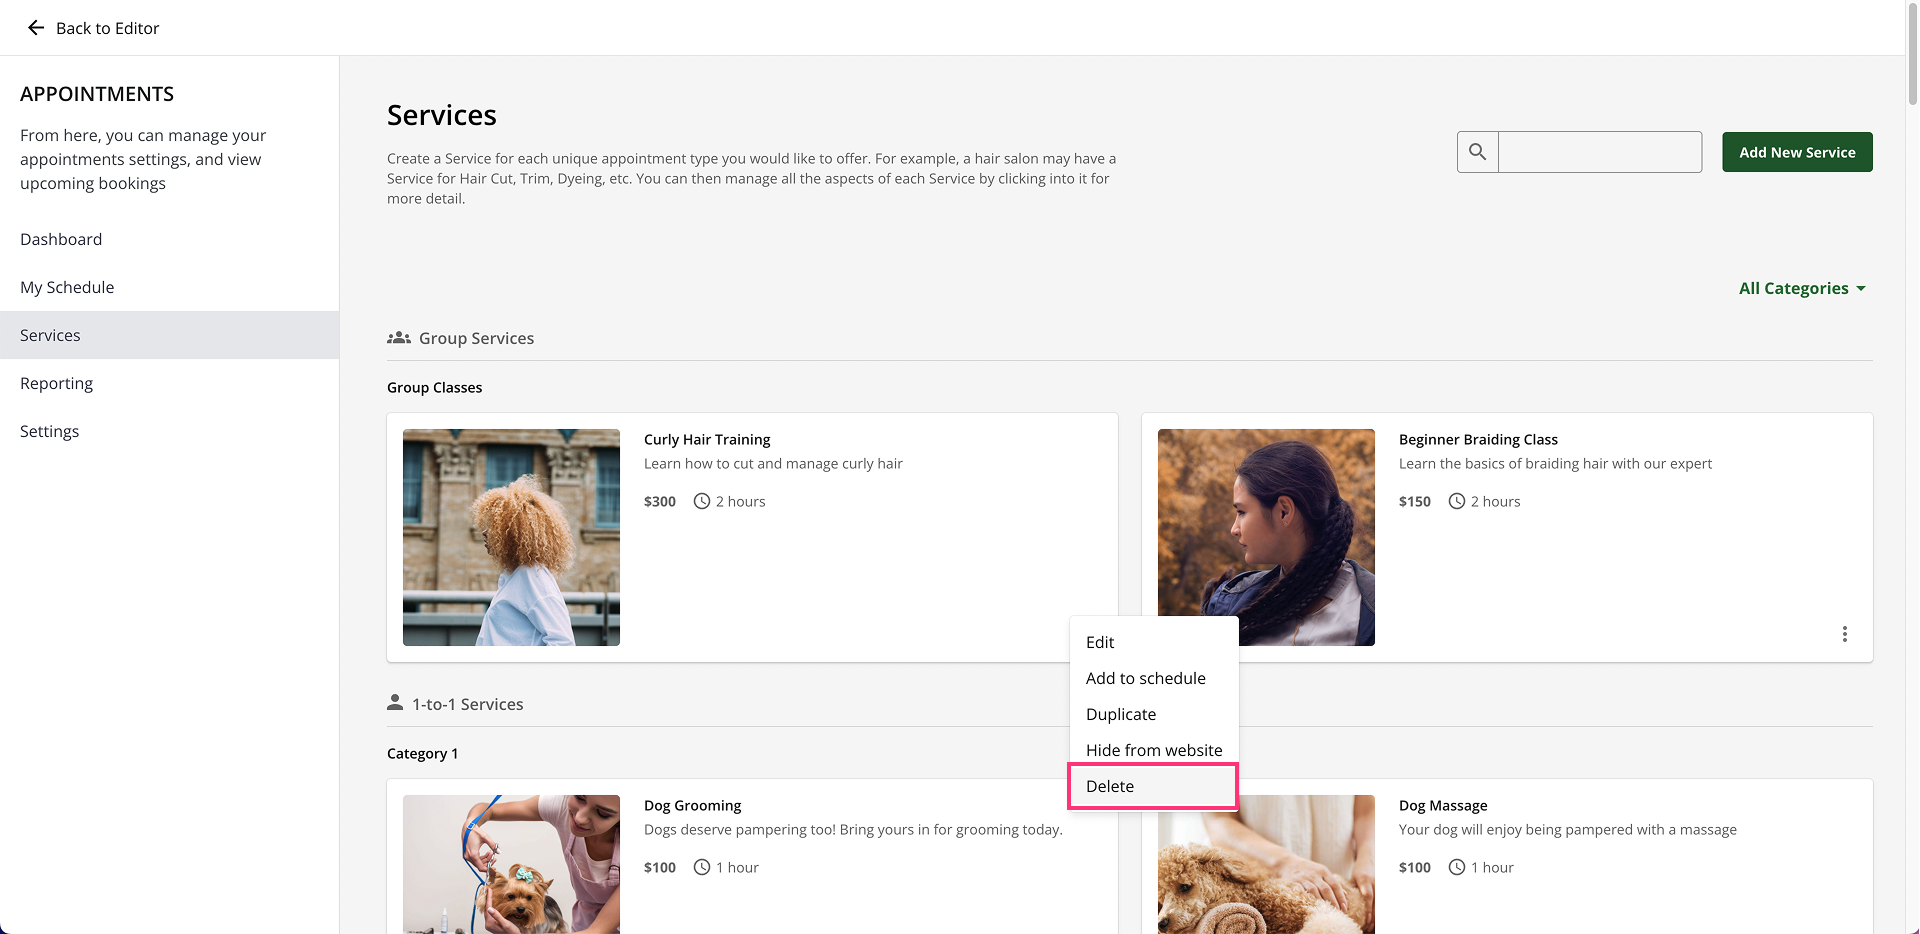Focus the services search field
The width and height of the screenshot is (1920, 934).
click(1600, 152)
